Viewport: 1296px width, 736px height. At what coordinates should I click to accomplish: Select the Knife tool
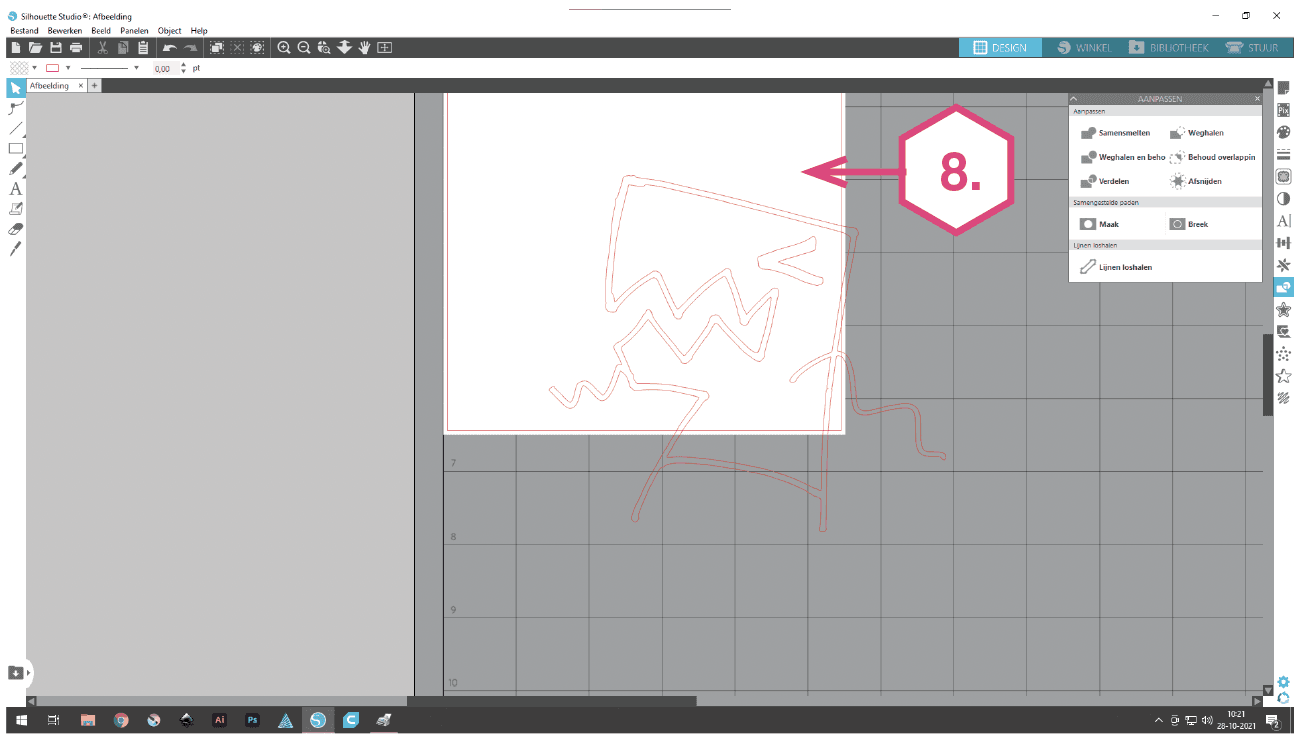point(16,249)
